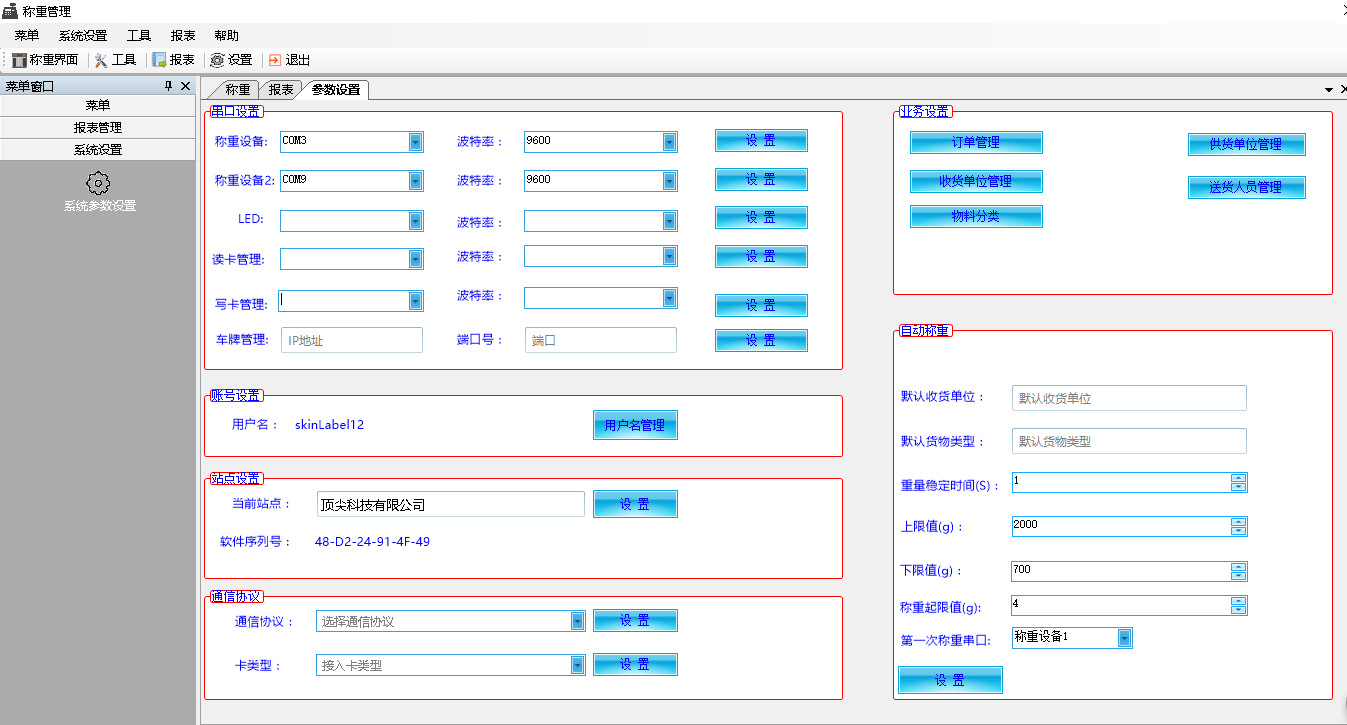Open the 系统设置 menu in menu bar
This screenshot has width=1347, height=725.
pos(82,35)
